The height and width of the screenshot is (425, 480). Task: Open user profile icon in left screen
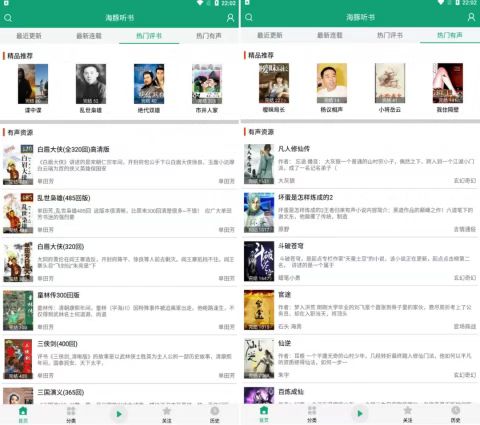point(230,18)
